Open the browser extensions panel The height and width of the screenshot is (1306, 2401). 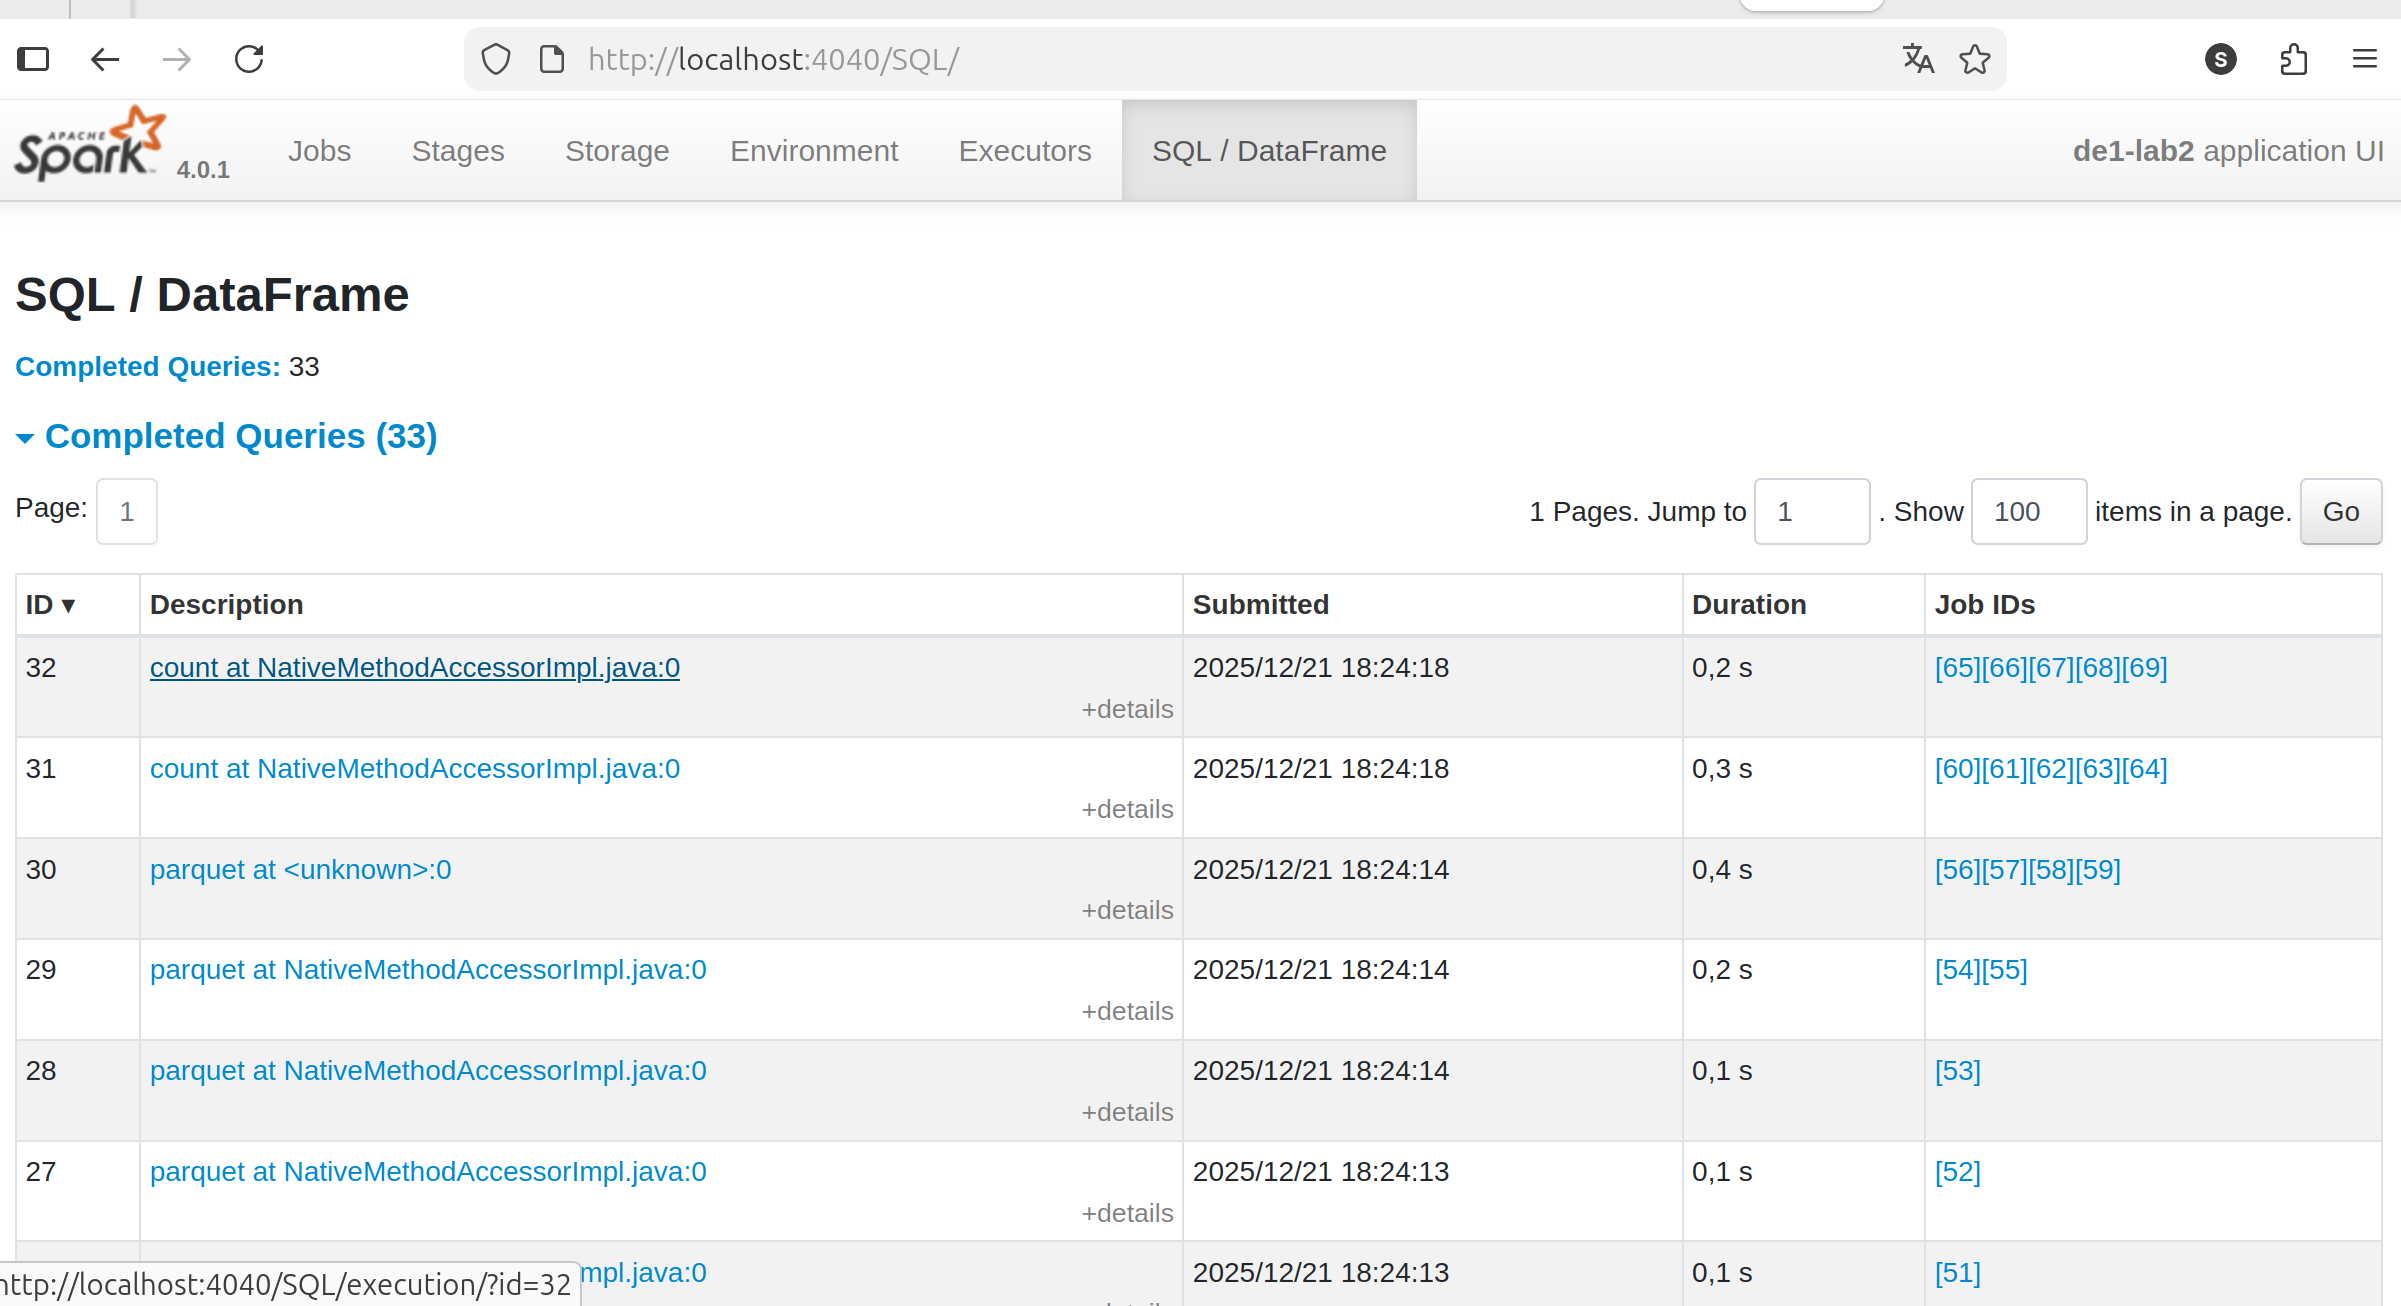[2293, 58]
